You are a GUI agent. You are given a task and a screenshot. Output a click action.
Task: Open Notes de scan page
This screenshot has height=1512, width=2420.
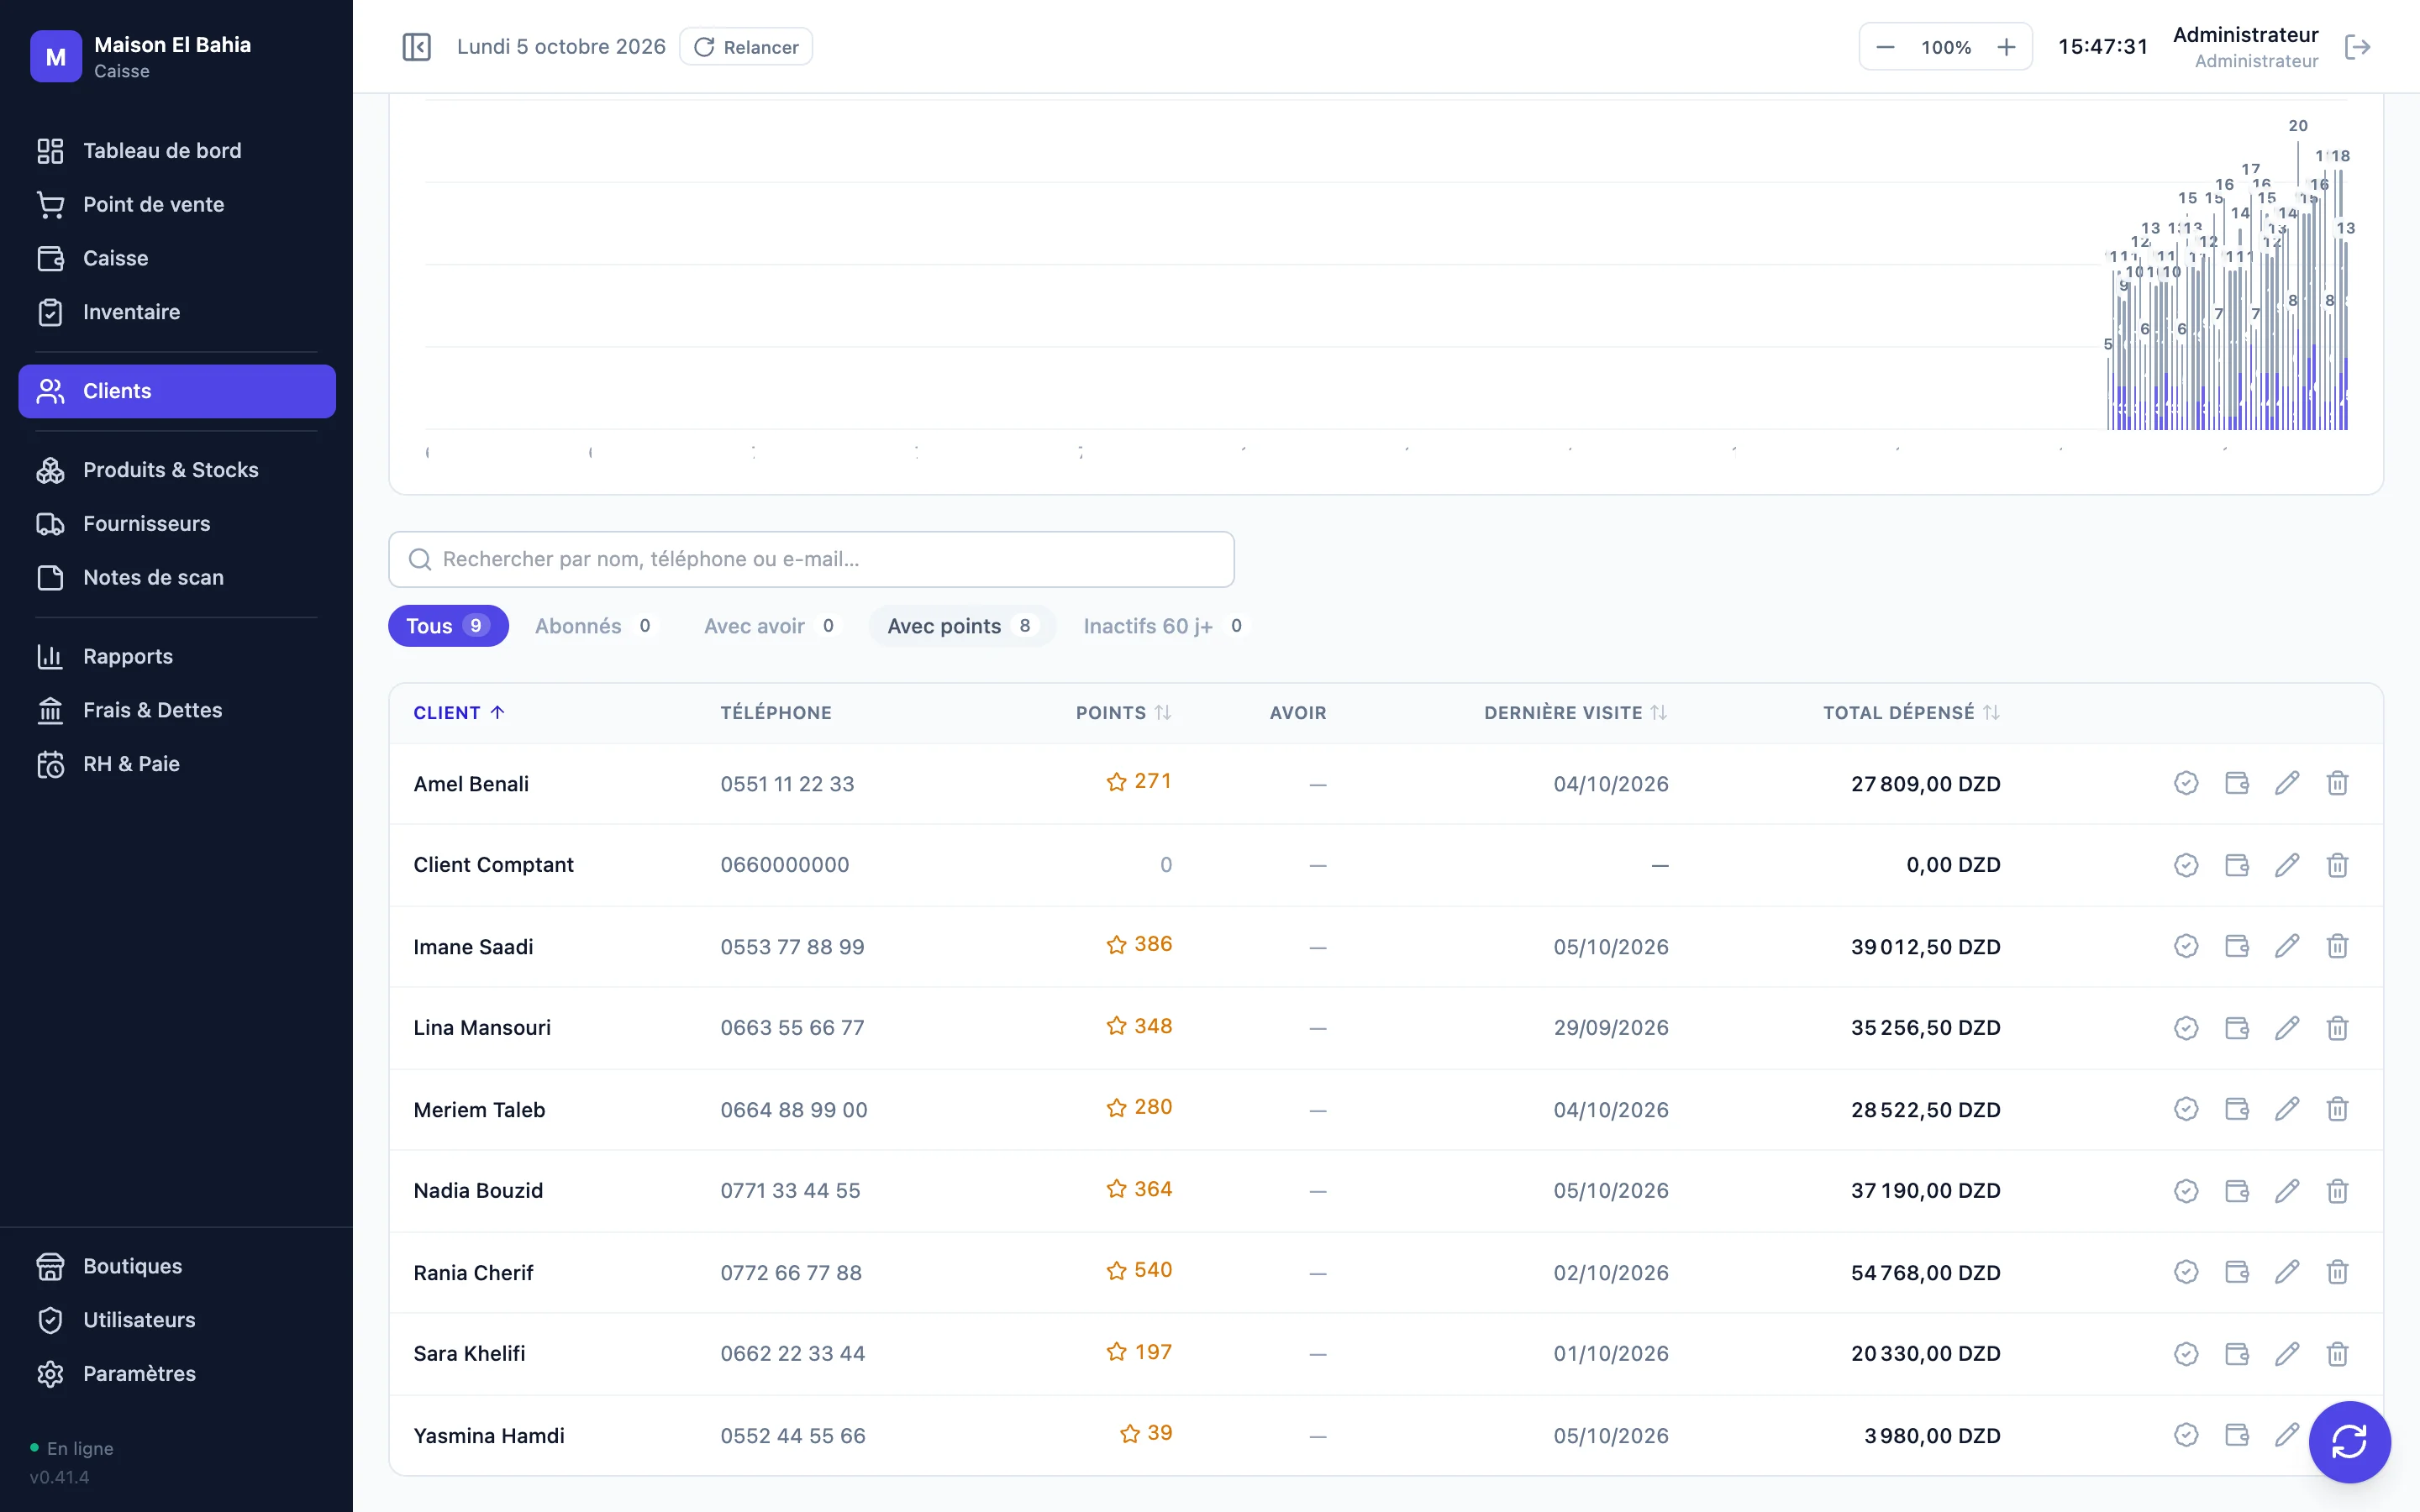tap(177, 578)
